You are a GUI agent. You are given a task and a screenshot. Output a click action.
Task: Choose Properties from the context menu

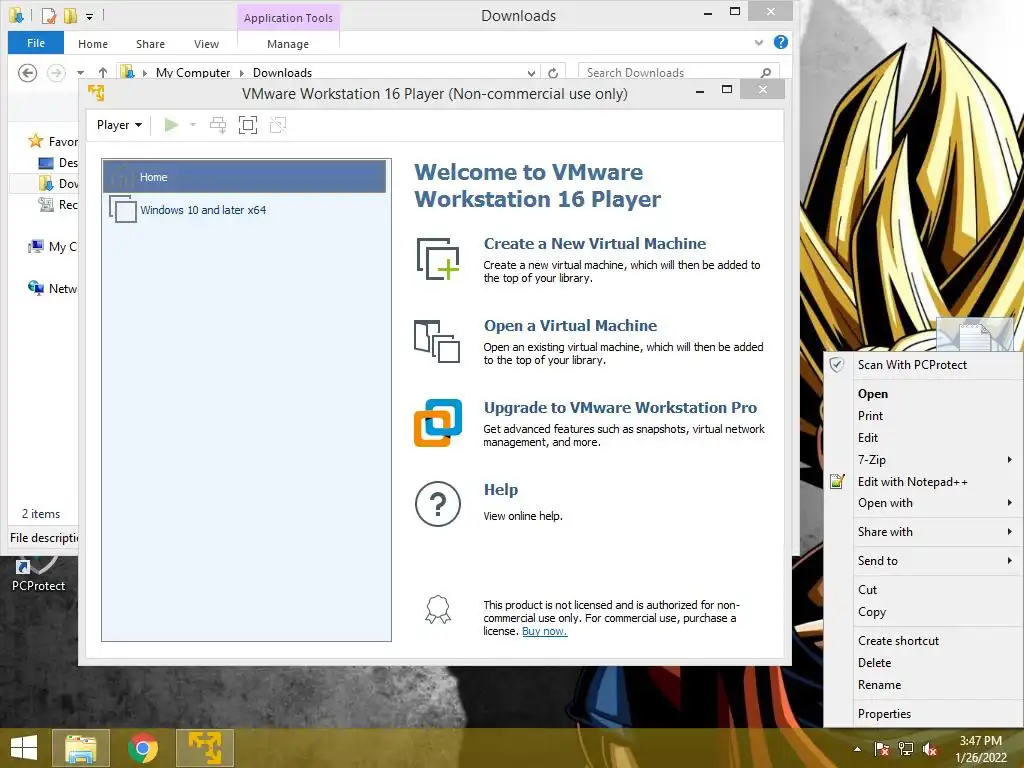(x=923, y=714)
